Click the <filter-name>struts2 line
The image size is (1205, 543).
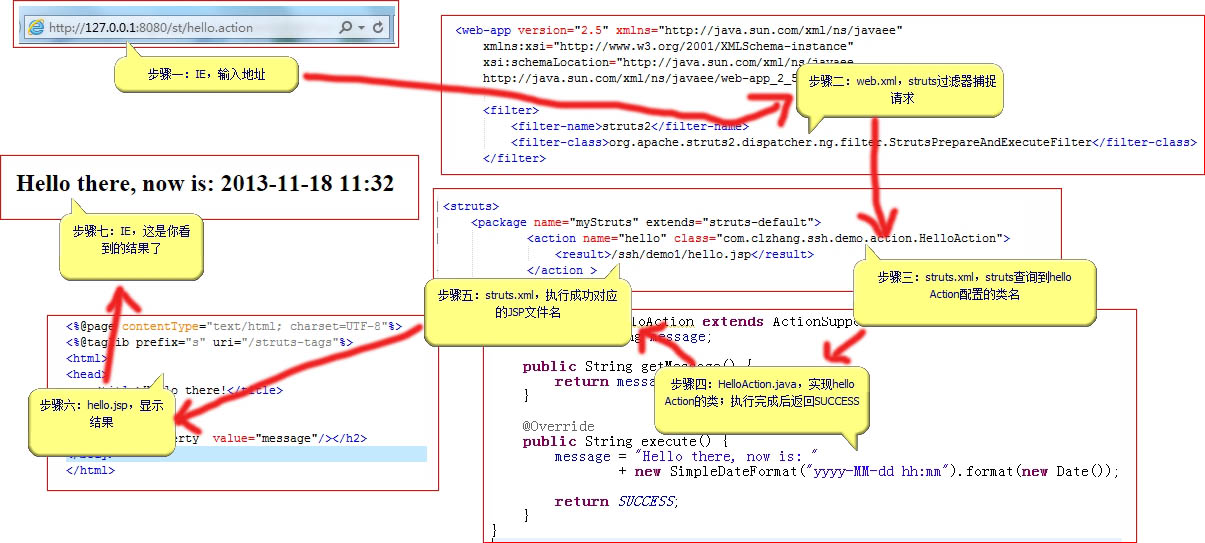(629, 126)
